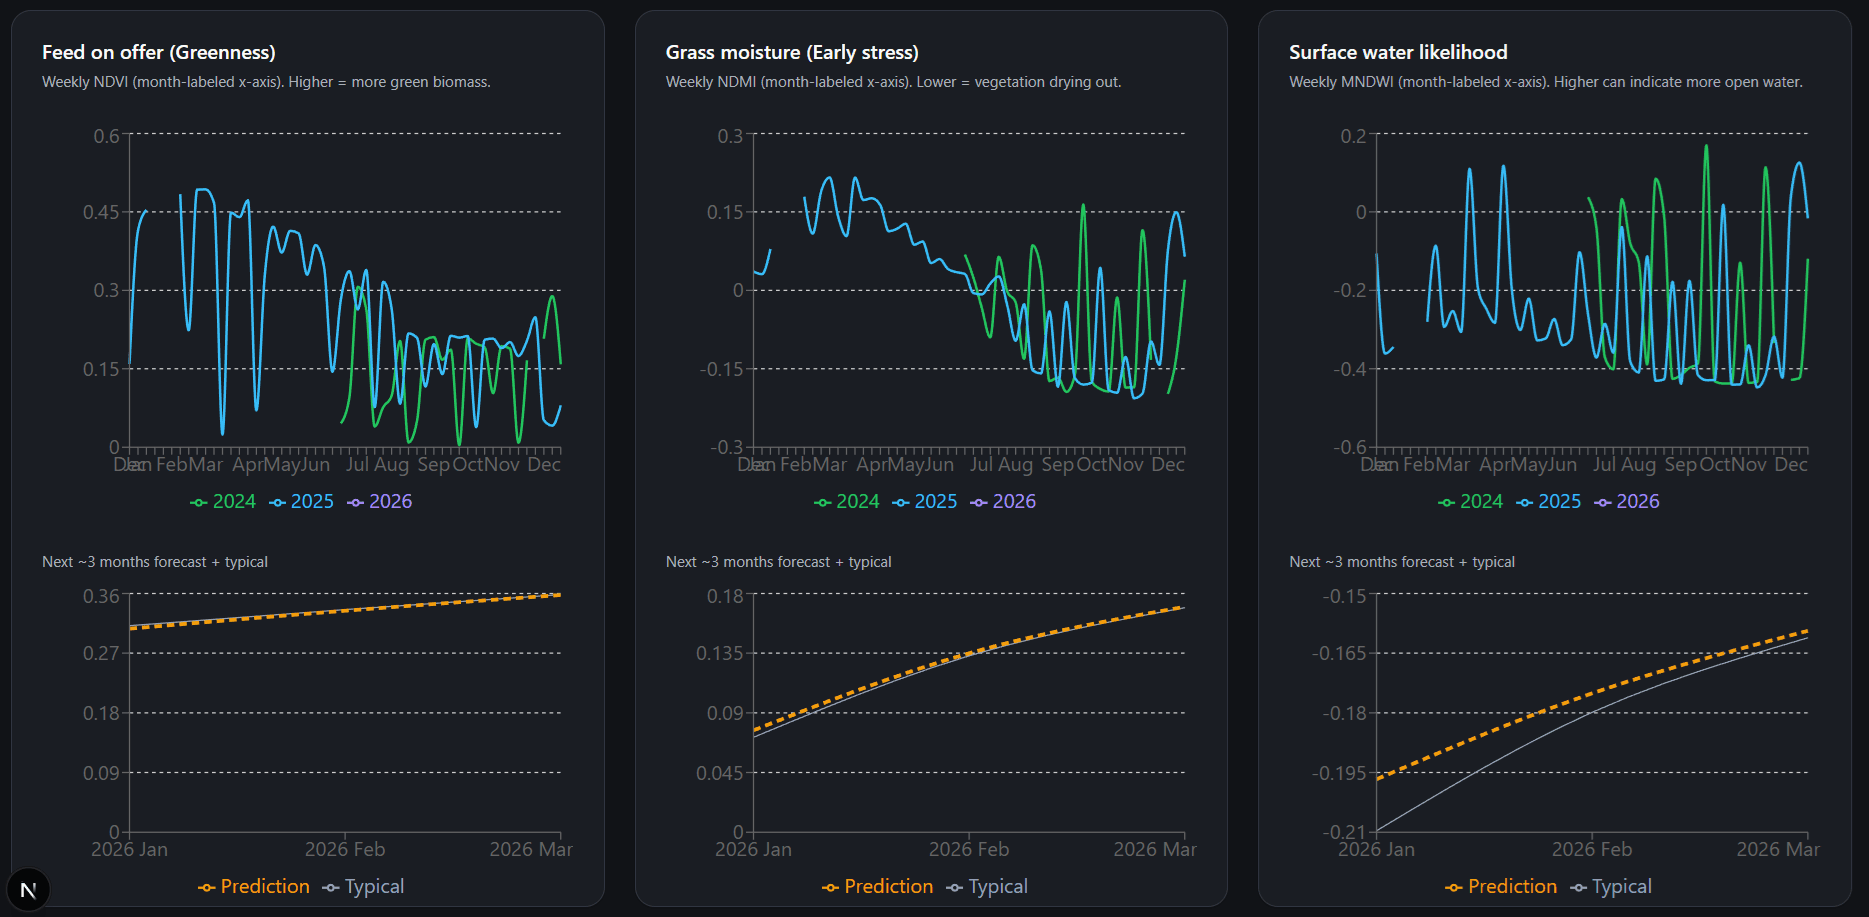1869x917 pixels.
Task: Click the Feed on offer (Greenness) title
Action: pyautogui.click(x=159, y=53)
